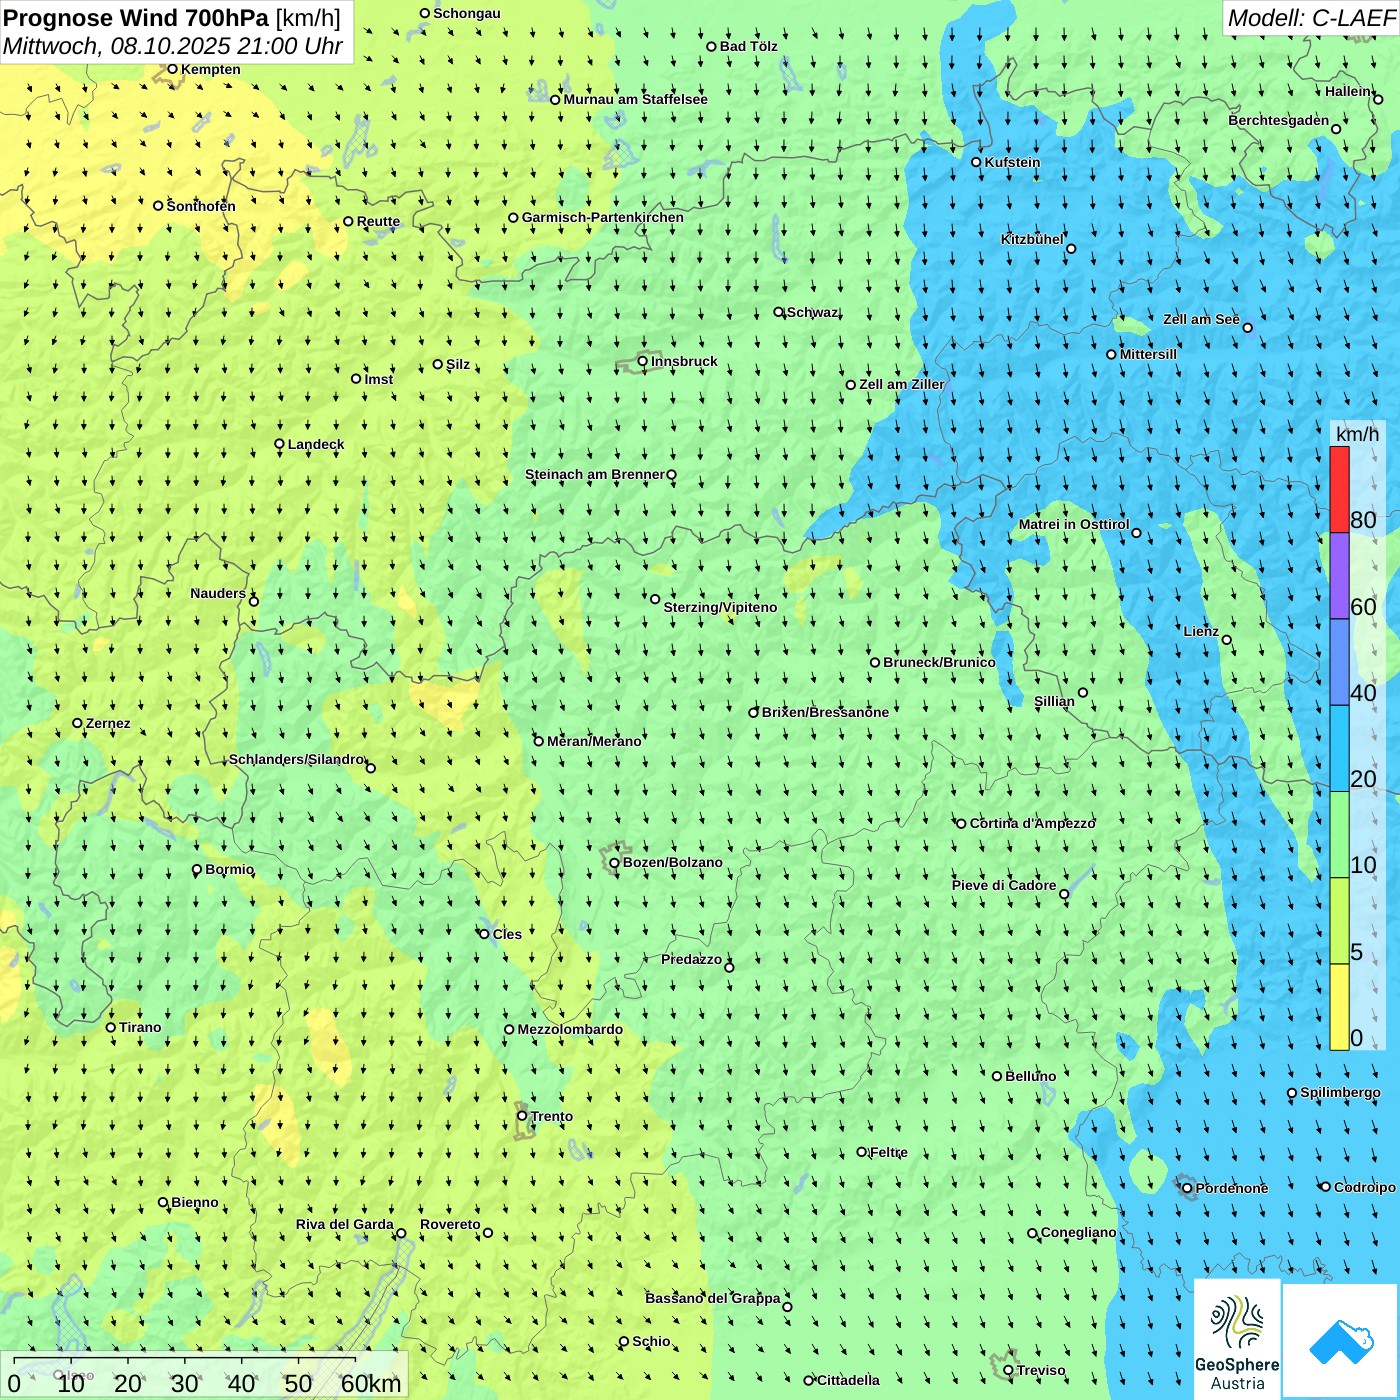Click the Mezzolombardo label
Image resolution: width=1400 pixels, height=1400 pixels.
coord(570,1029)
